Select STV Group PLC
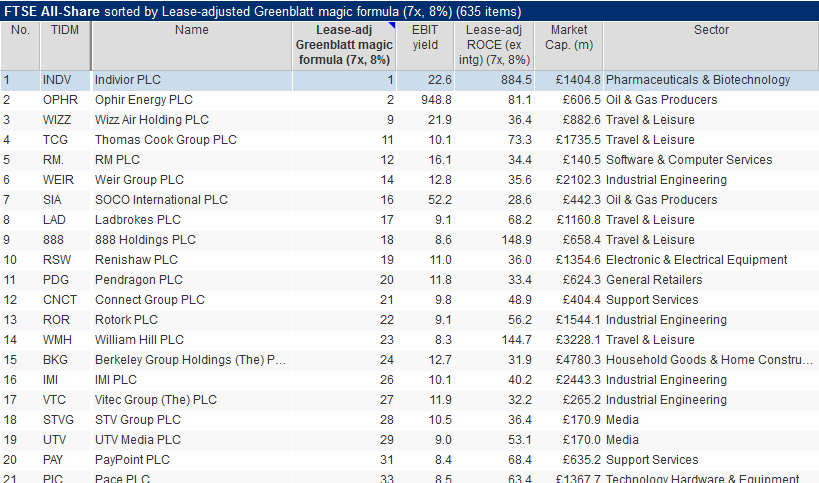819x483 pixels. [137, 420]
